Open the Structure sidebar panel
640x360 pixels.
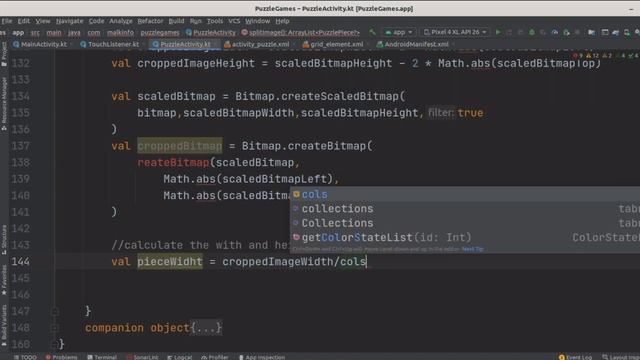(4, 240)
